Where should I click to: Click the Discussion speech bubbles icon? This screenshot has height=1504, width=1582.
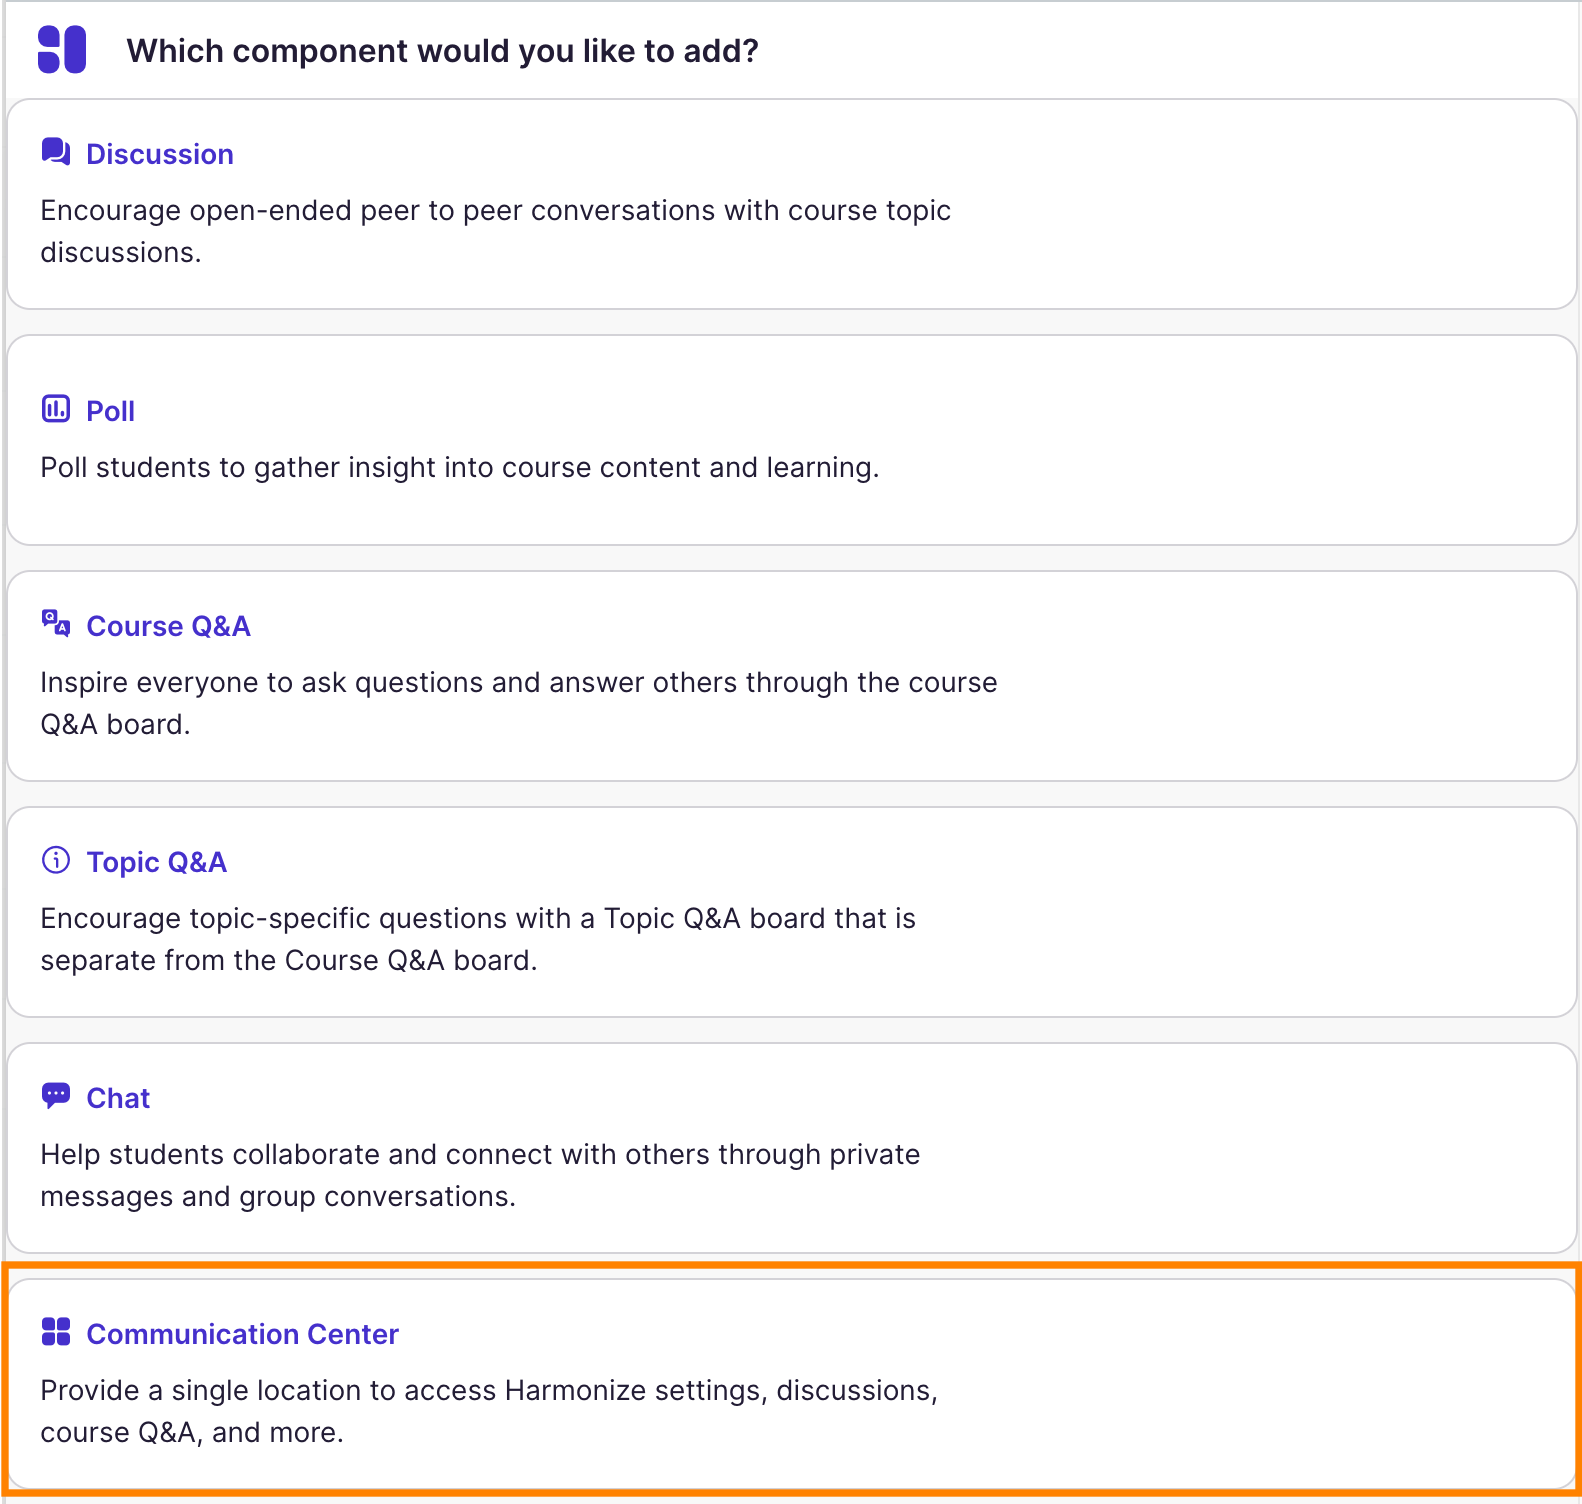tap(56, 152)
